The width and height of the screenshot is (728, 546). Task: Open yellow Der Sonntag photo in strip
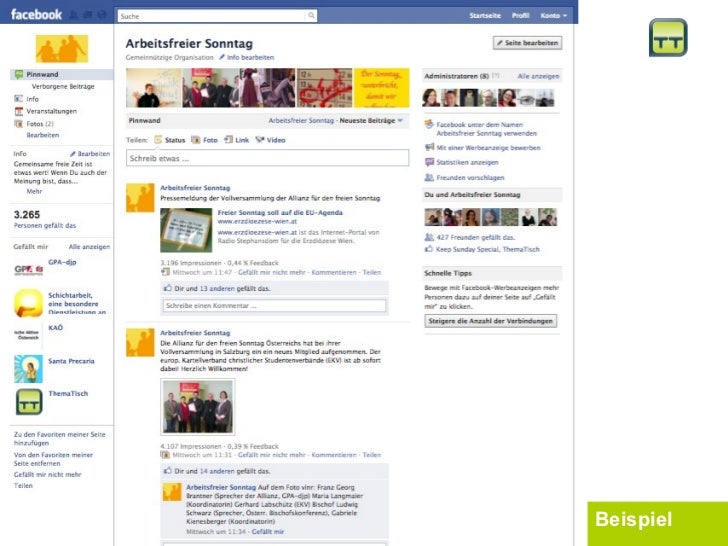click(x=382, y=88)
